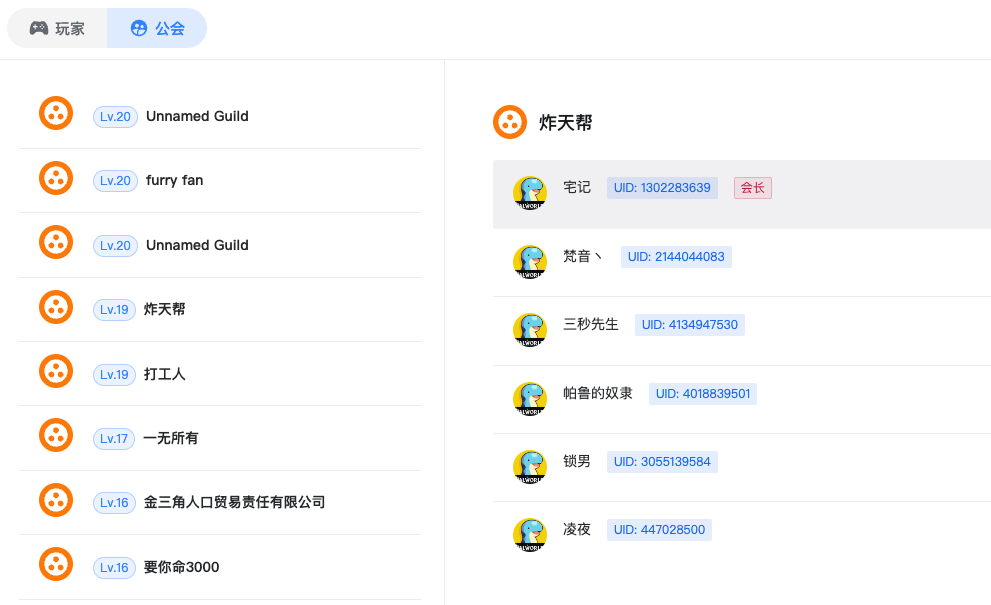Click the orange icon for 打工人 guild
The height and width of the screenshot is (605, 991).
[x=56, y=371]
